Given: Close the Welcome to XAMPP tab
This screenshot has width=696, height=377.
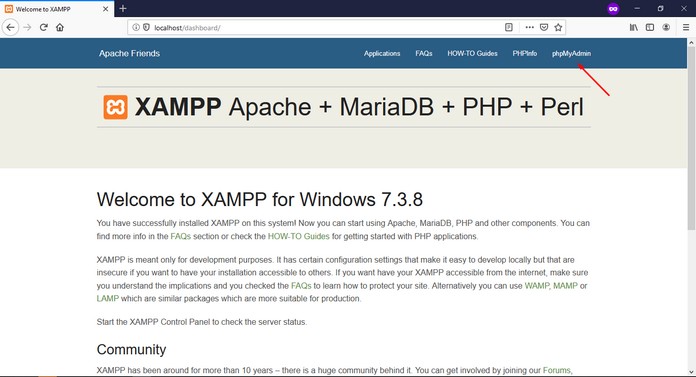Looking at the screenshot, I should pyautogui.click(x=106, y=9).
